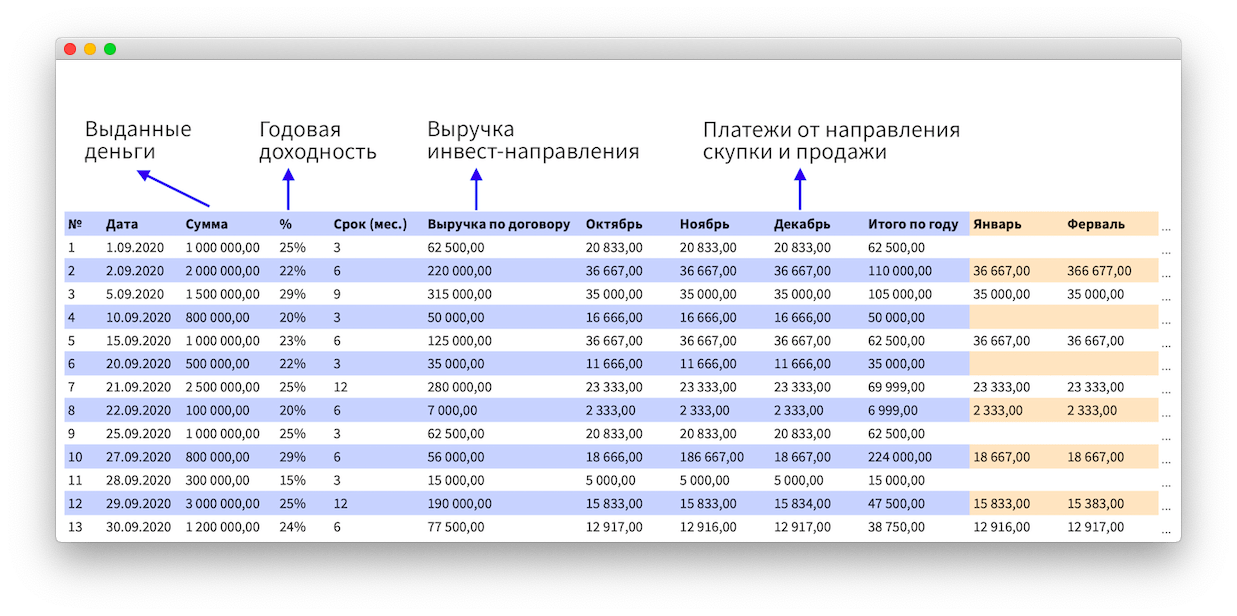Select the Итого по году column header
Image resolution: width=1237 pixels, height=616 pixels.
tap(913, 224)
